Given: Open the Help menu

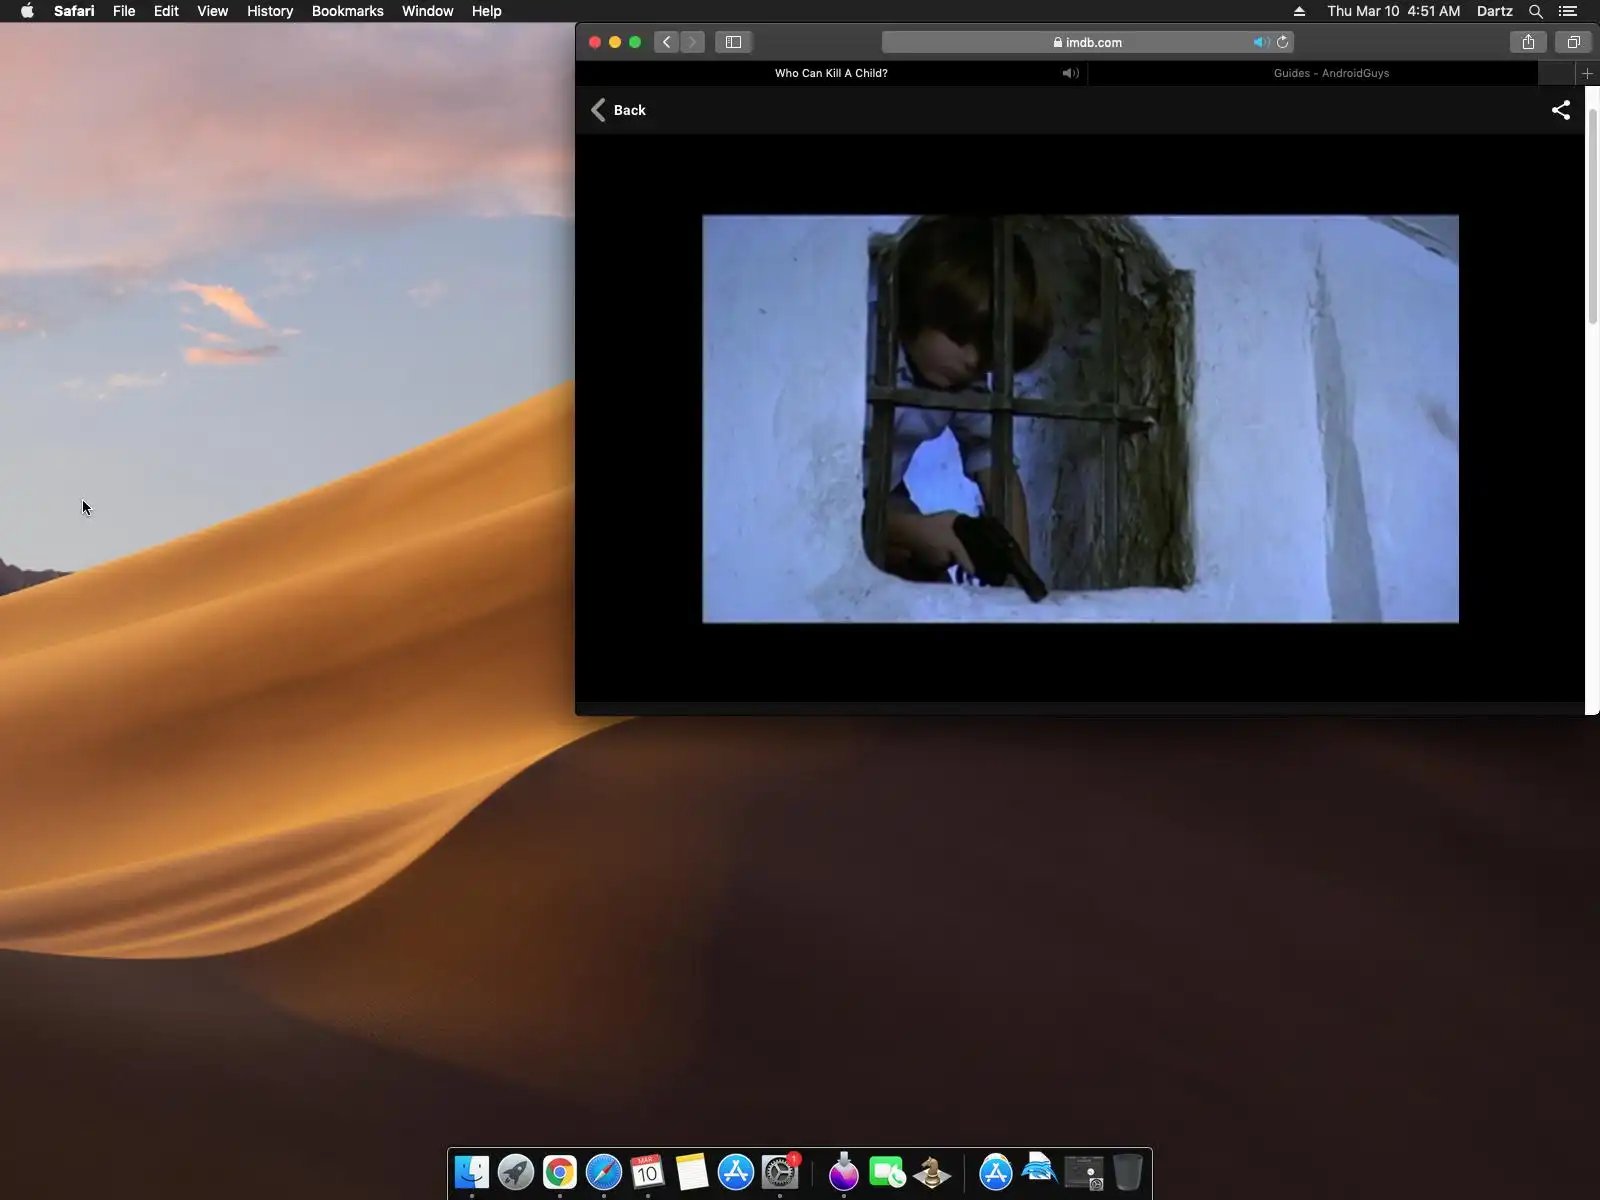Looking at the screenshot, I should [486, 11].
